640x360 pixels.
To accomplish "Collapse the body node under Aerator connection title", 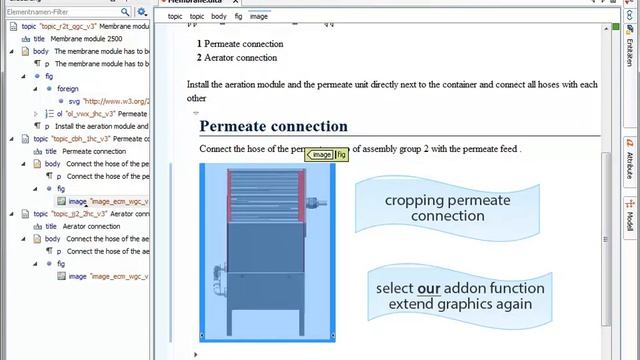I will pyautogui.click(x=23, y=239).
